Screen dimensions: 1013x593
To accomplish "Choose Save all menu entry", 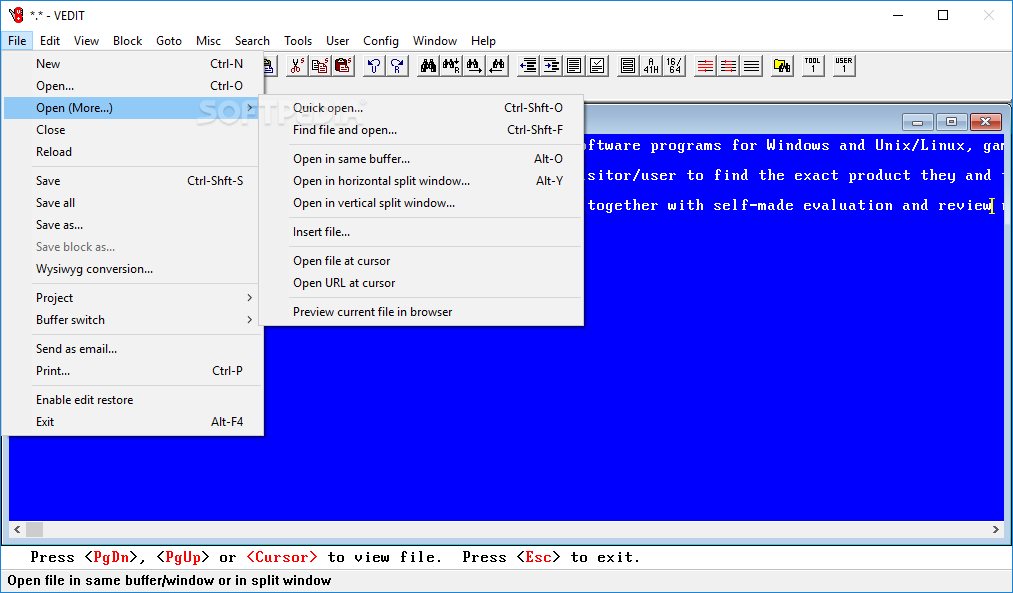I will [x=133, y=202].
